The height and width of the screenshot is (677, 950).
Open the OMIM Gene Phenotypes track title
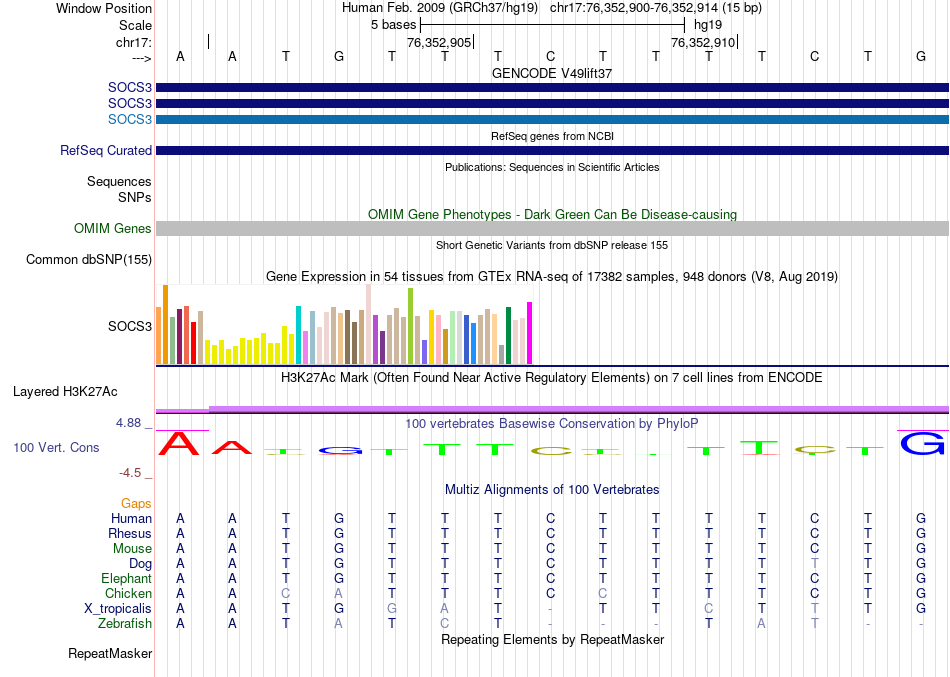pyautogui.click(x=552, y=215)
